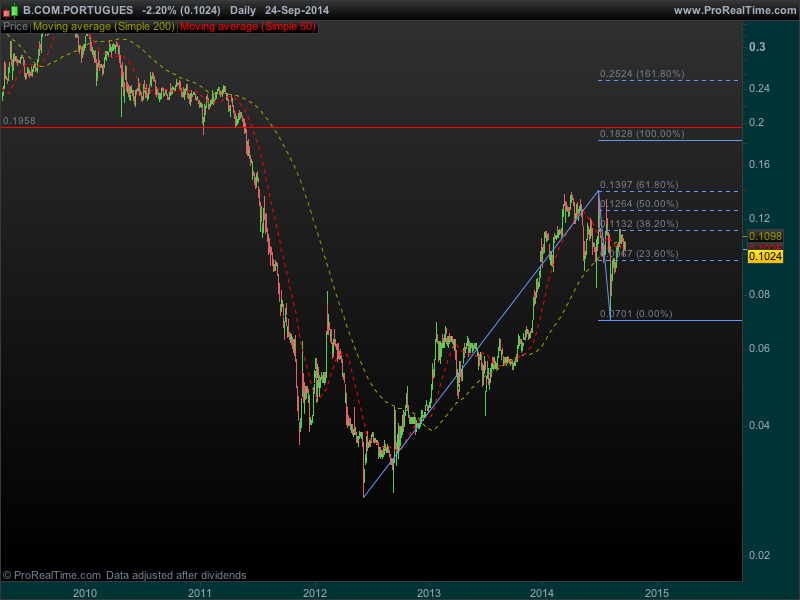Click the 0.1132 (38.20%) Fibonacci label
This screenshot has height=600, width=800.
click(639, 223)
